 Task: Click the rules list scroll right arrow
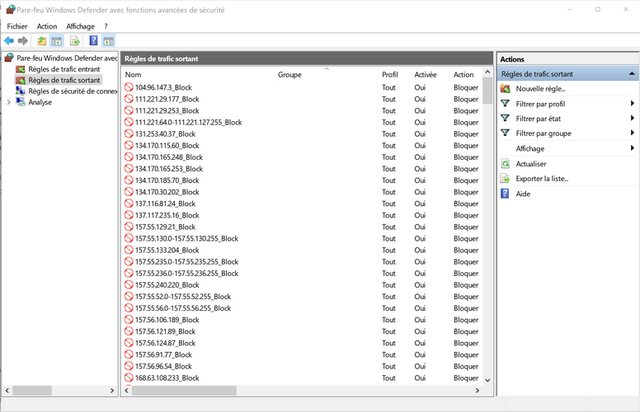tap(477, 390)
